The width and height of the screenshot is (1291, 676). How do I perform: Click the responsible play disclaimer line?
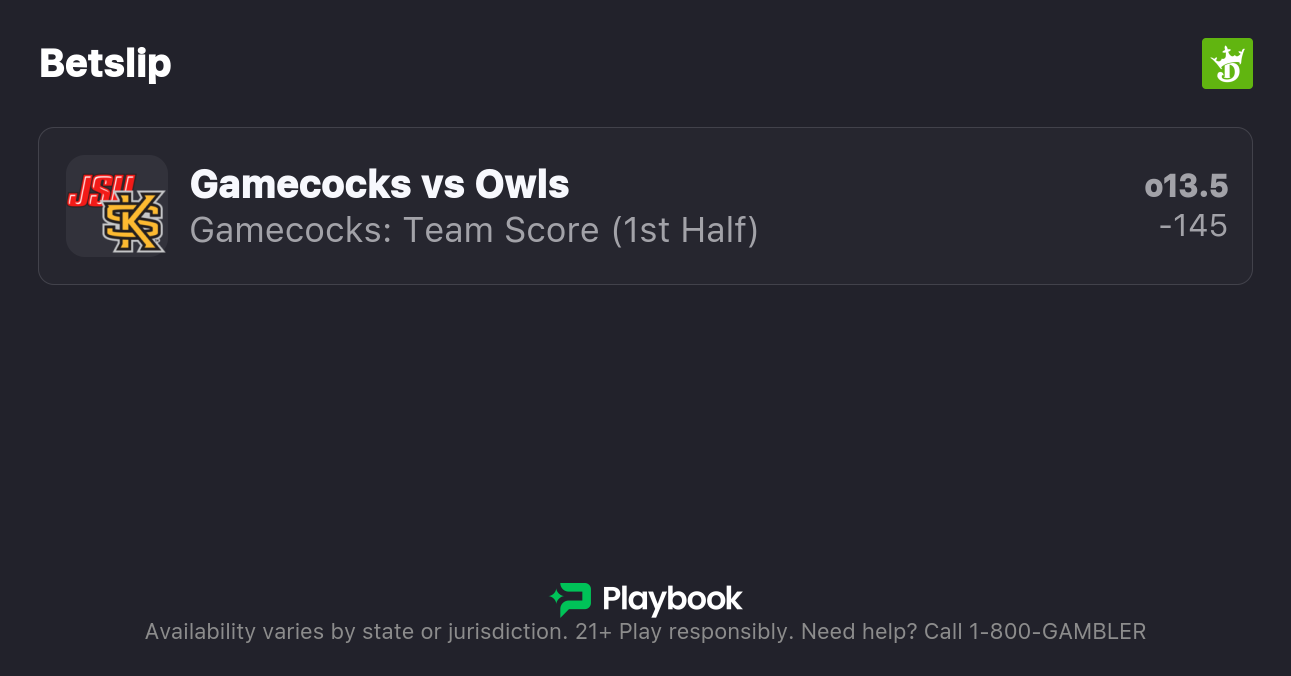(x=645, y=631)
